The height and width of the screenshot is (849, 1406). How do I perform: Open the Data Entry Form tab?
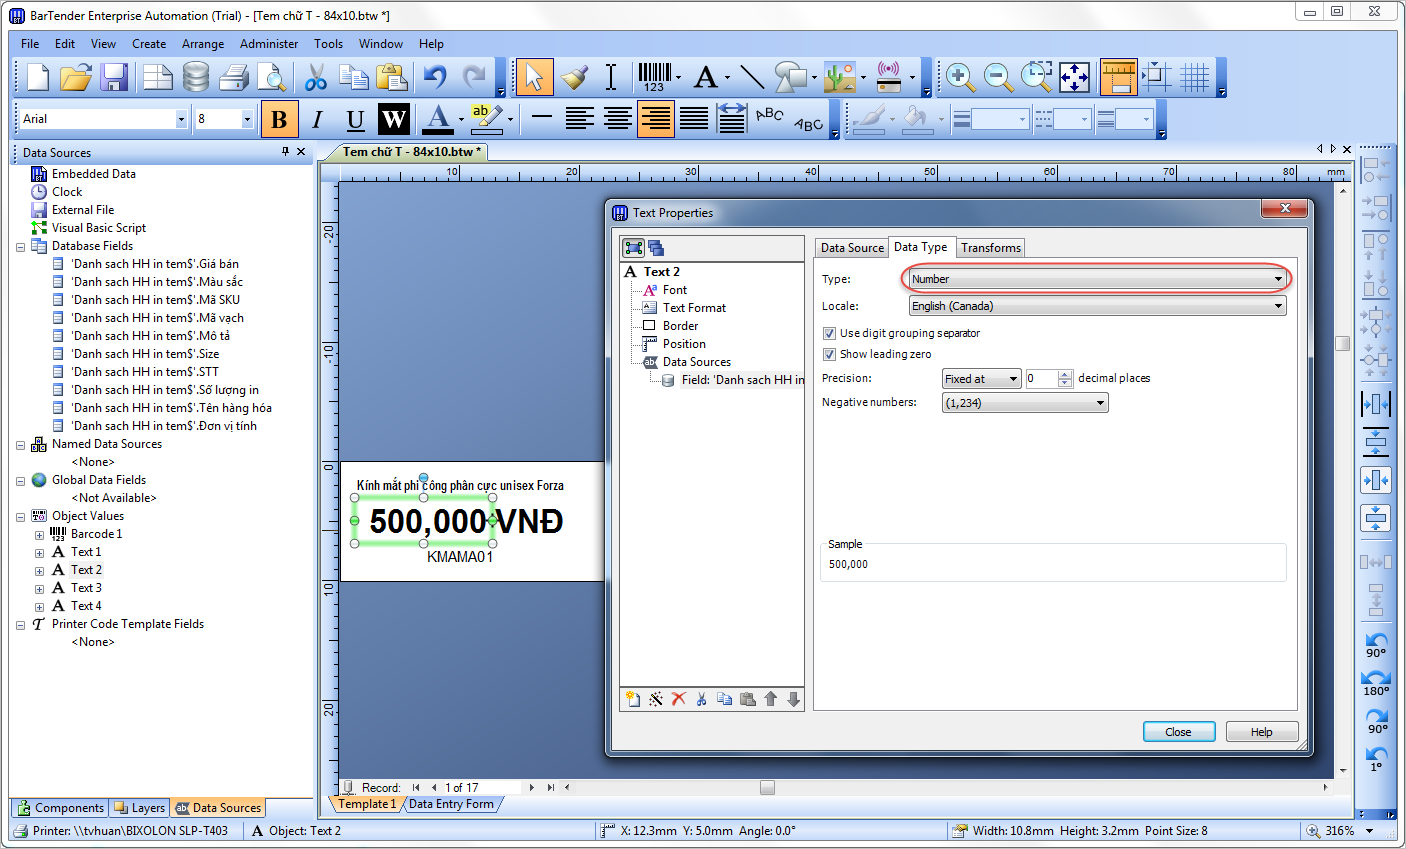tap(451, 804)
